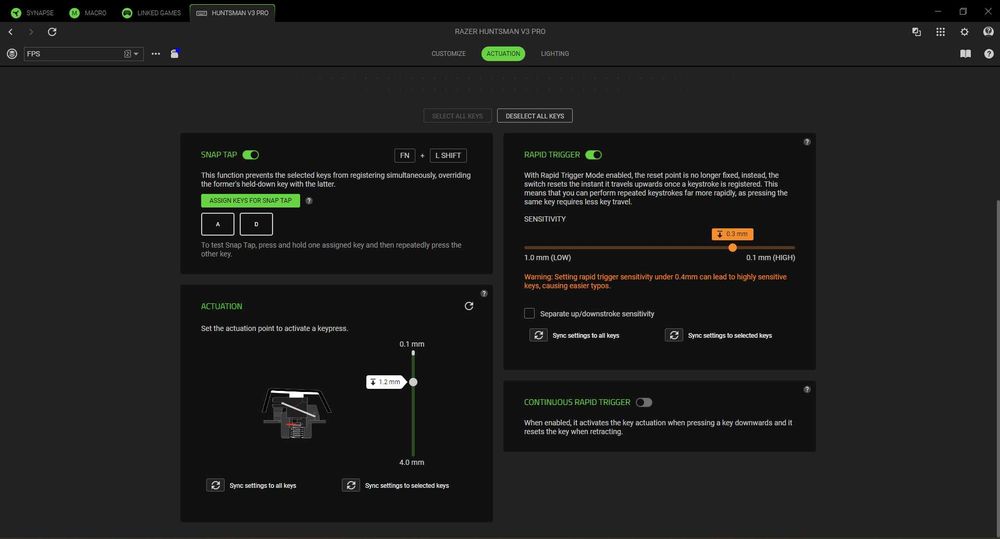Click Select All Keys button
Image resolution: width=1000 pixels, height=539 pixels.
[x=457, y=116]
